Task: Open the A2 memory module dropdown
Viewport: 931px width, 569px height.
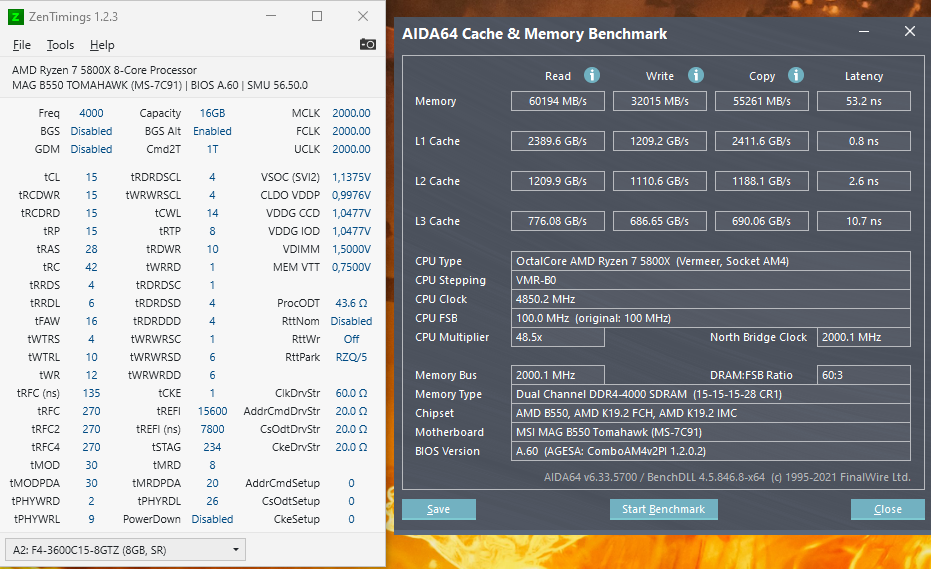Action: tap(125, 550)
